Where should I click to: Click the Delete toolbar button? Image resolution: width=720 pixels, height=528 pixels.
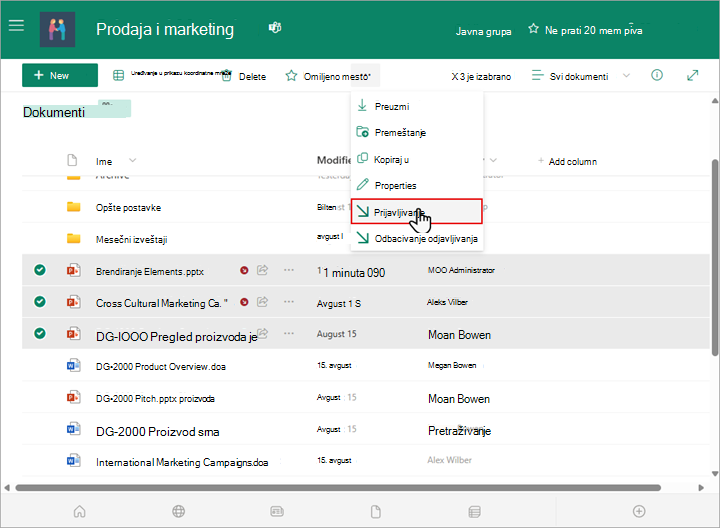click(244, 77)
